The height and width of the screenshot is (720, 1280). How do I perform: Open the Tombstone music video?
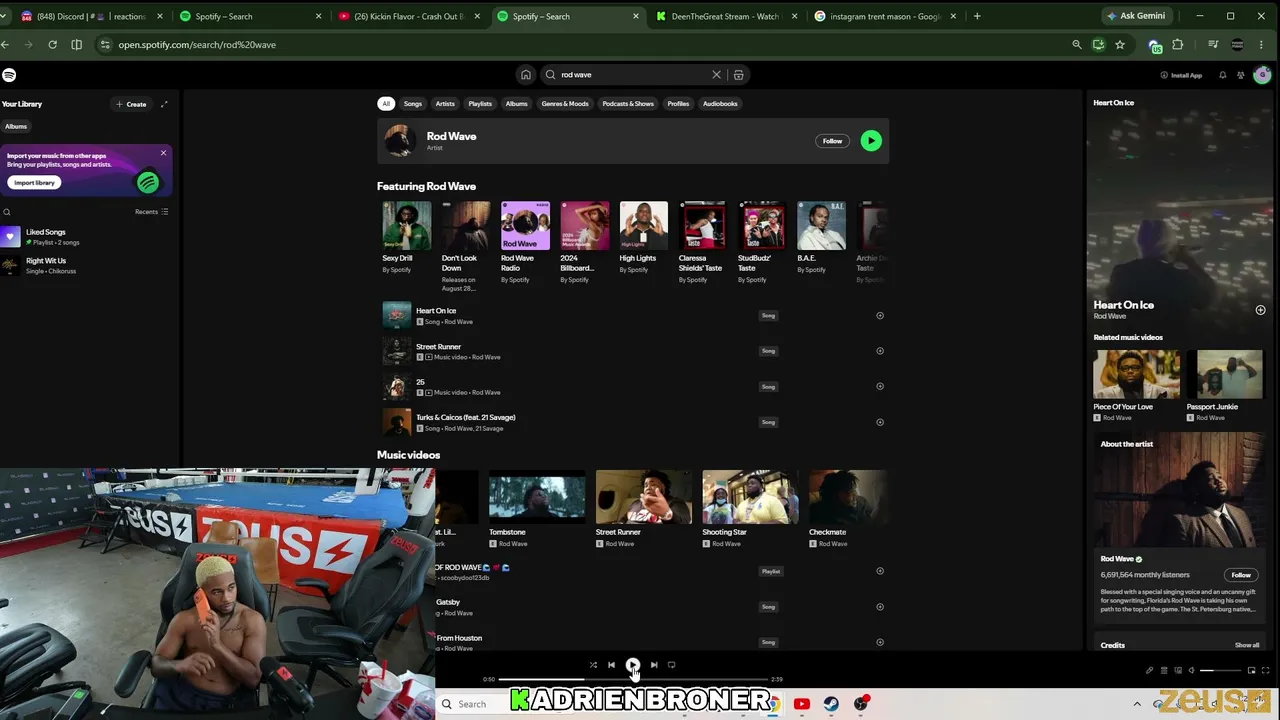click(x=537, y=497)
